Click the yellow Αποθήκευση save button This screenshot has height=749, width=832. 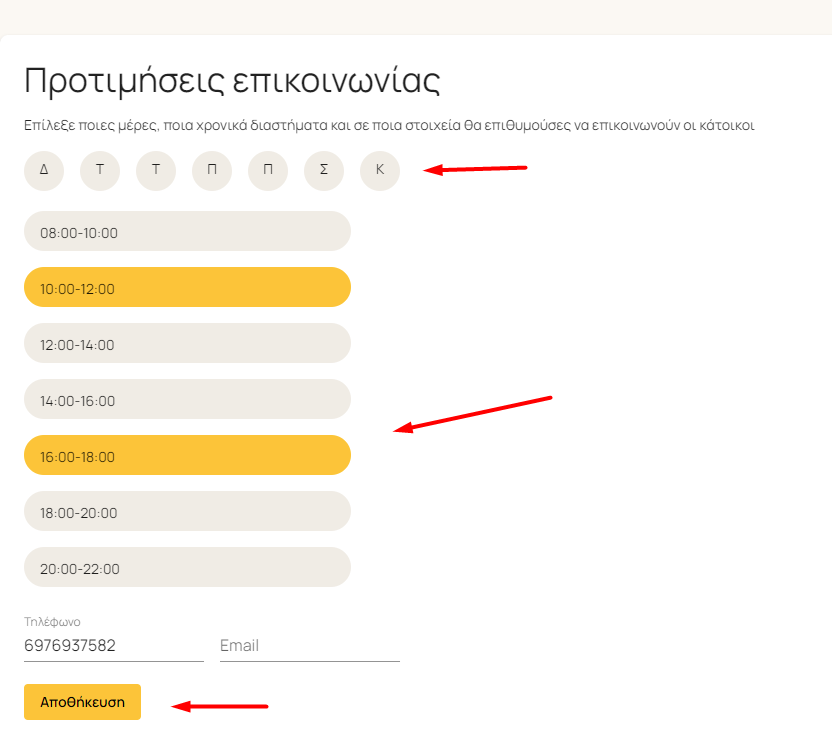pyautogui.click(x=82, y=702)
